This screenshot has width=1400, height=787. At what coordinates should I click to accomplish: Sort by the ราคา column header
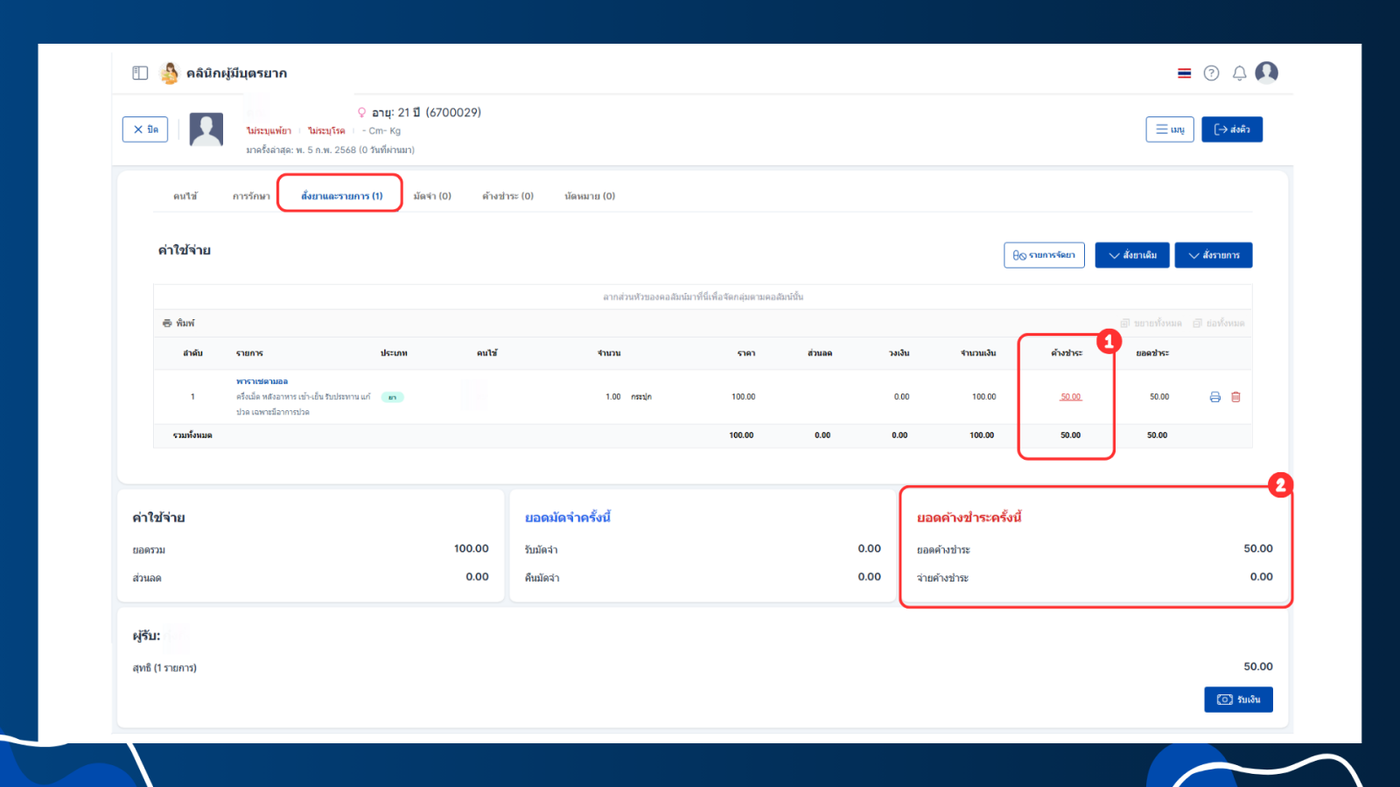tap(747, 353)
